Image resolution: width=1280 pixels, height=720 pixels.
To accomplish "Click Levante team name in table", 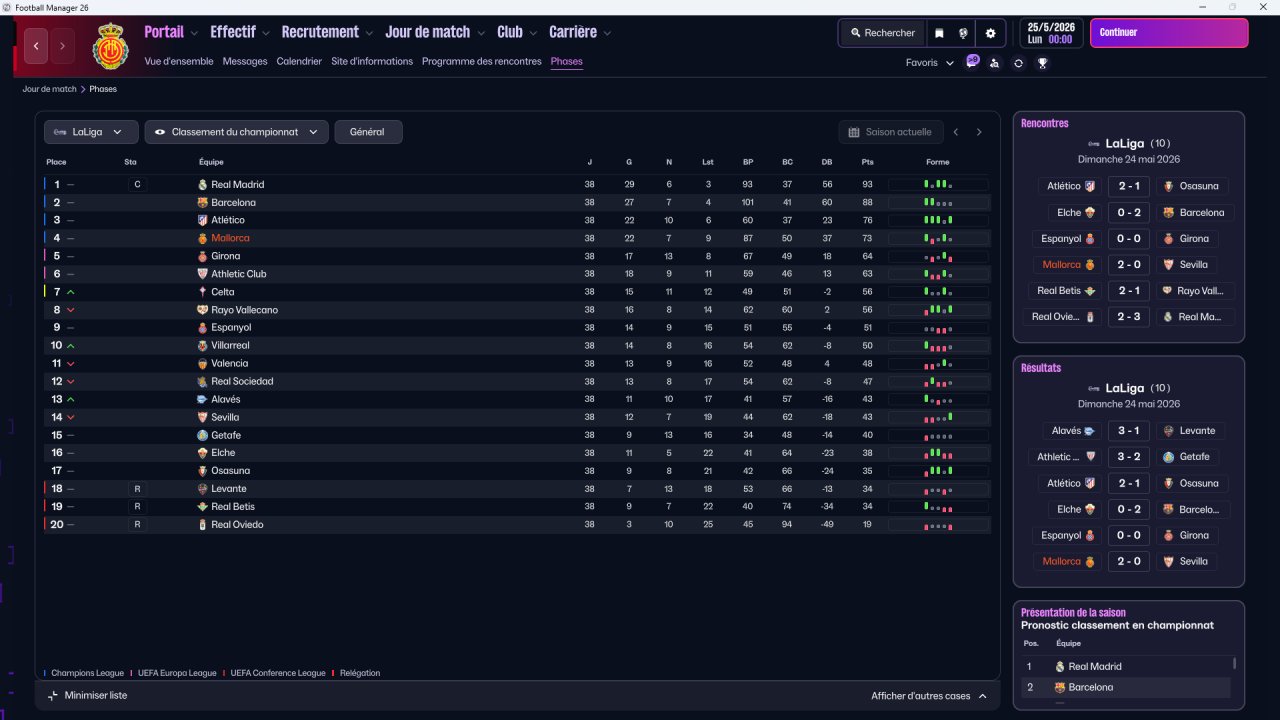I will (x=228, y=489).
